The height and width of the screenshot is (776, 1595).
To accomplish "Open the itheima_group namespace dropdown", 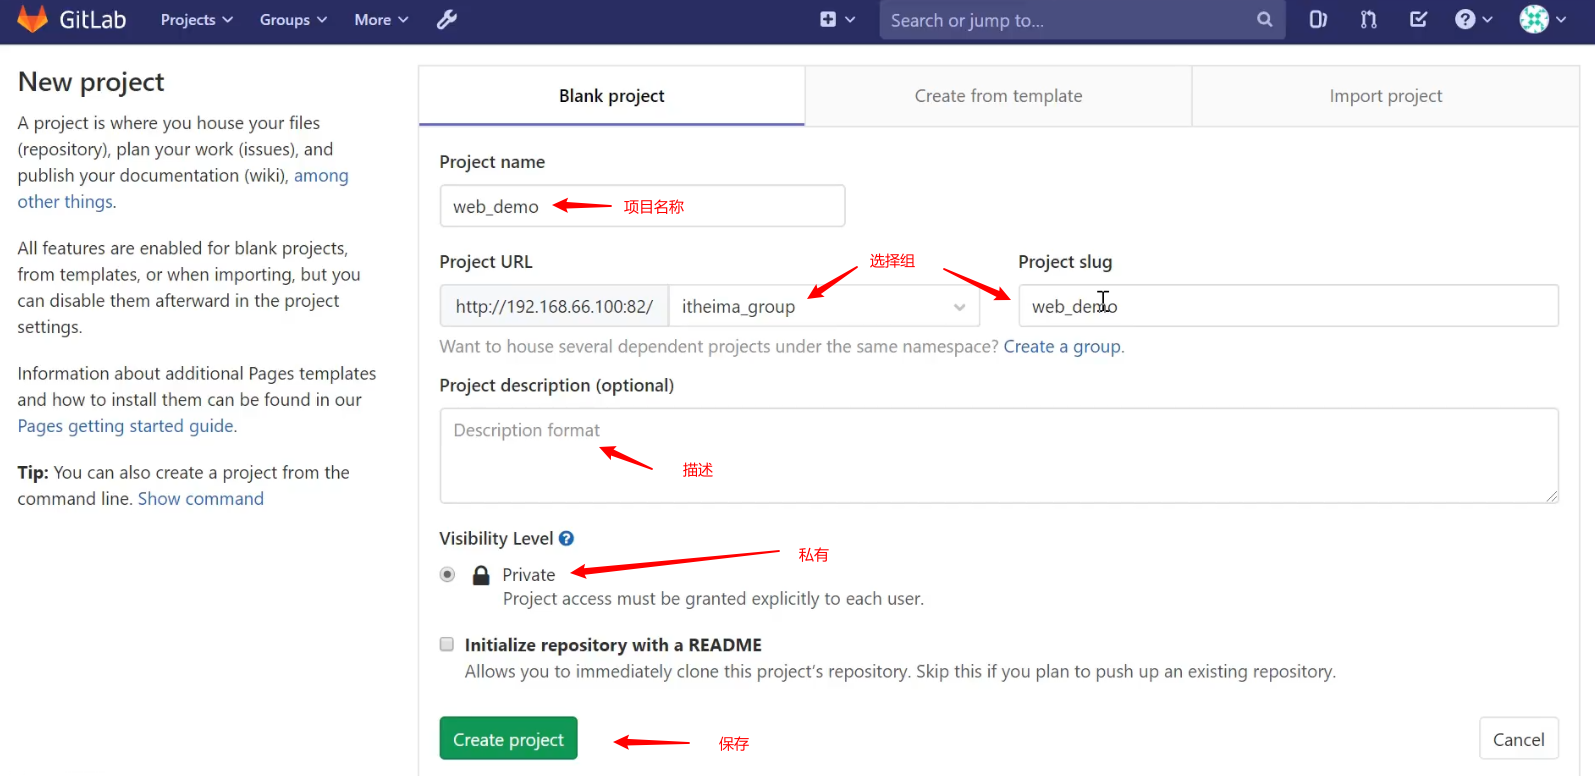I will pos(823,307).
